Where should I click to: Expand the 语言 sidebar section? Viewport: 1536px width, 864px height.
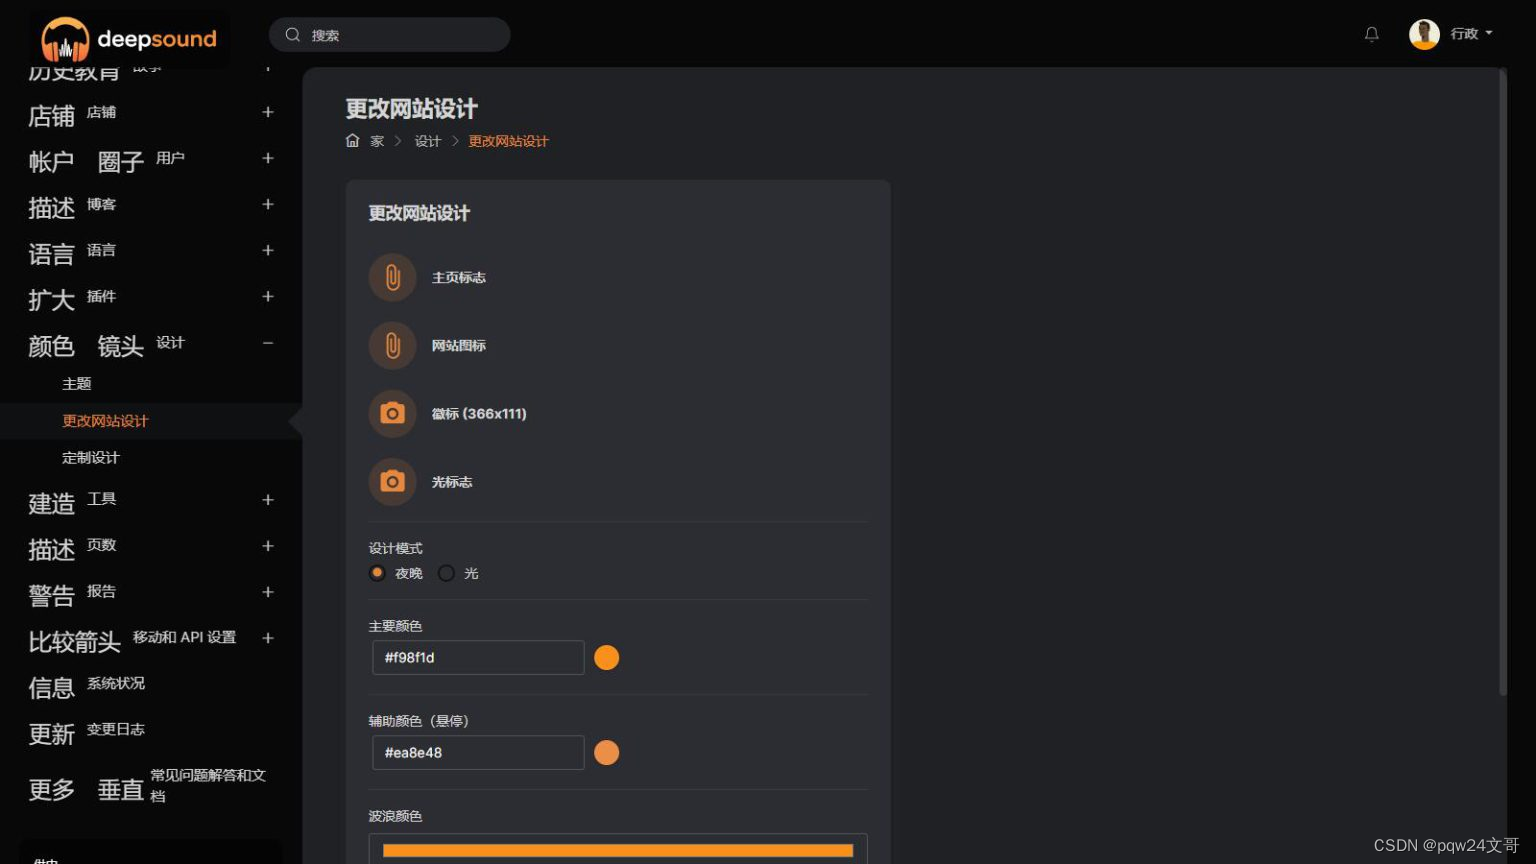(x=268, y=250)
